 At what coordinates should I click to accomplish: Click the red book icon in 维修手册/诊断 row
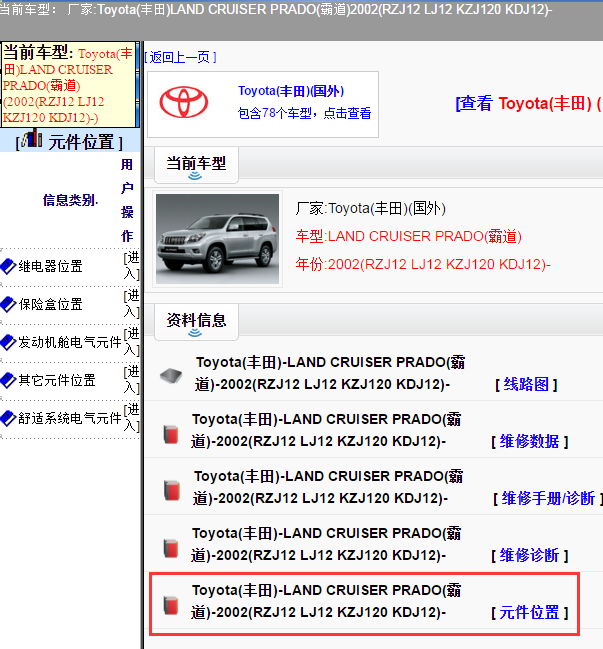(x=172, y=490)
